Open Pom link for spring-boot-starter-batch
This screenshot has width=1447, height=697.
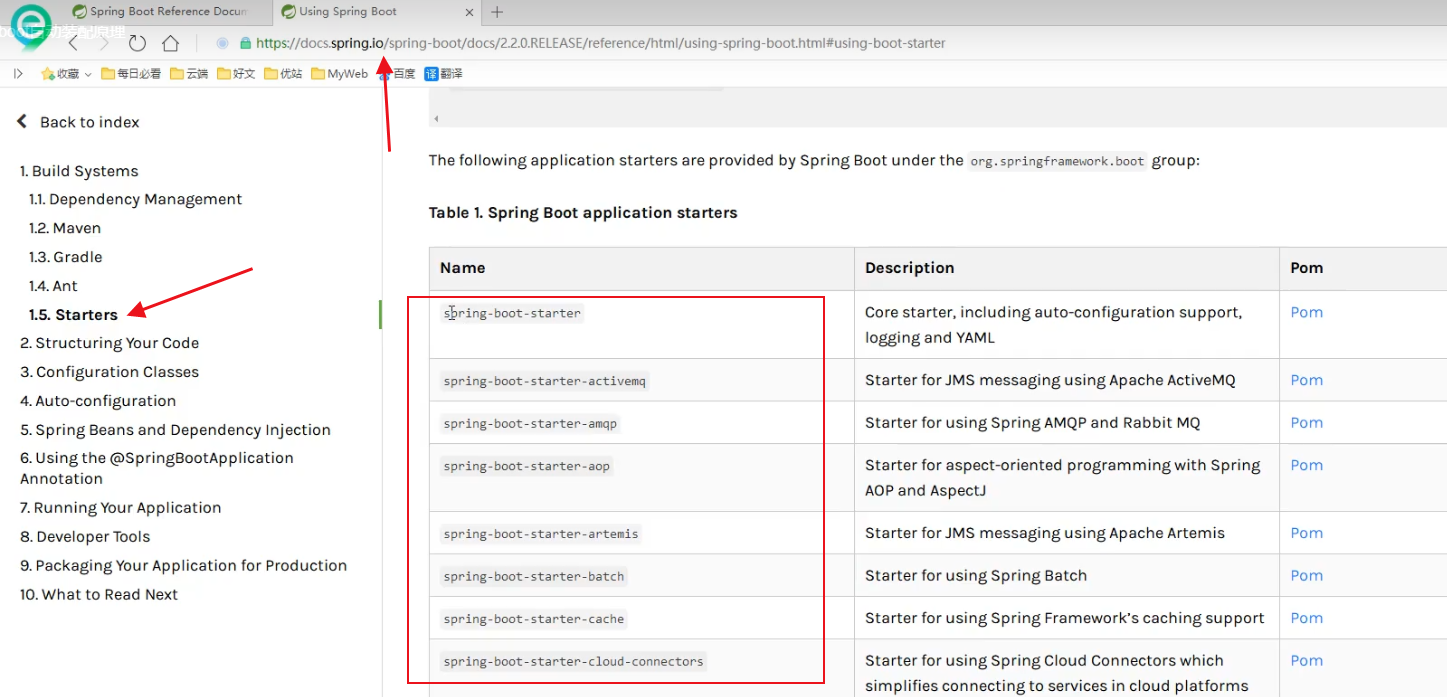point(1306,575)
